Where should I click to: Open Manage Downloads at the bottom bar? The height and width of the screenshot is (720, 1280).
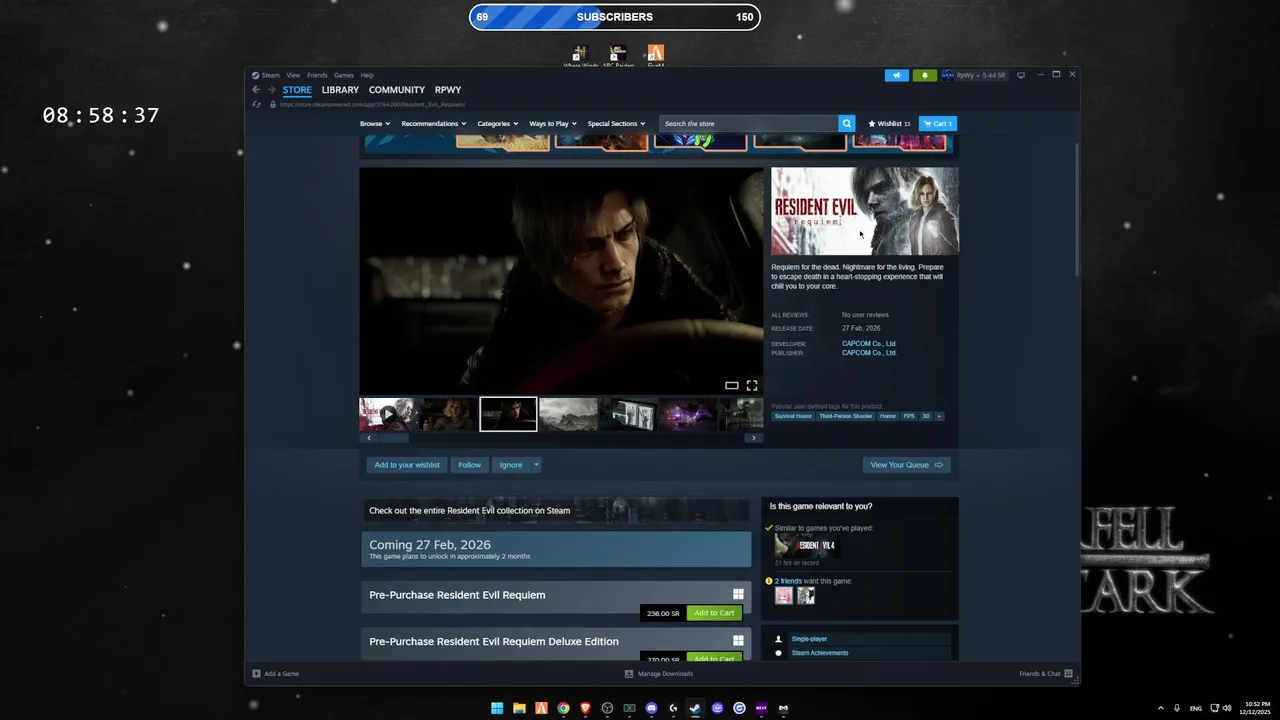pyautogui.click(x=659, y=674)
